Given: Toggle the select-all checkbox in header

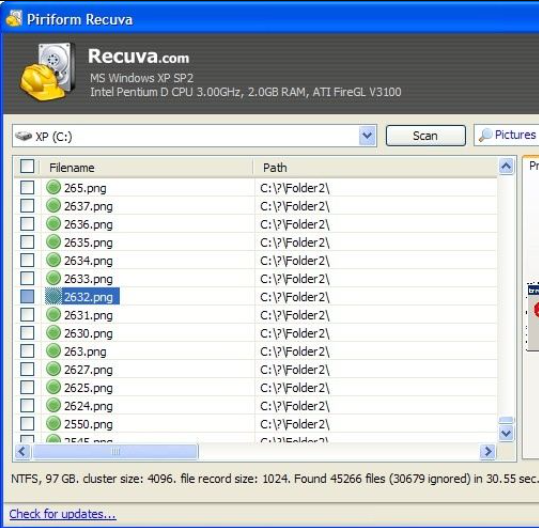Looking at the screenshot, I should click(x=27, y=166).
